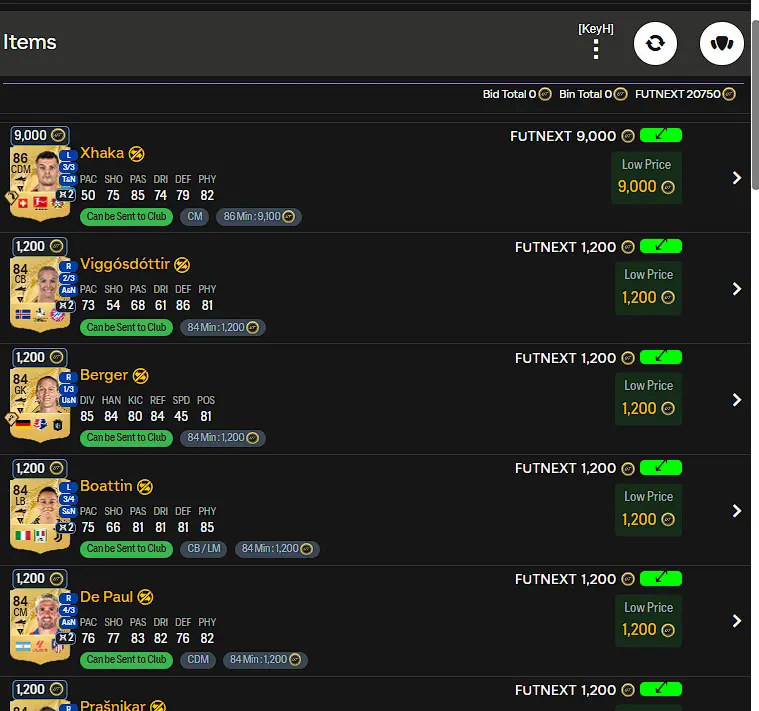The width and height of the screenshot is (759, 711).
Task: Click the Items panel heading
Action: tap(30, 43)
